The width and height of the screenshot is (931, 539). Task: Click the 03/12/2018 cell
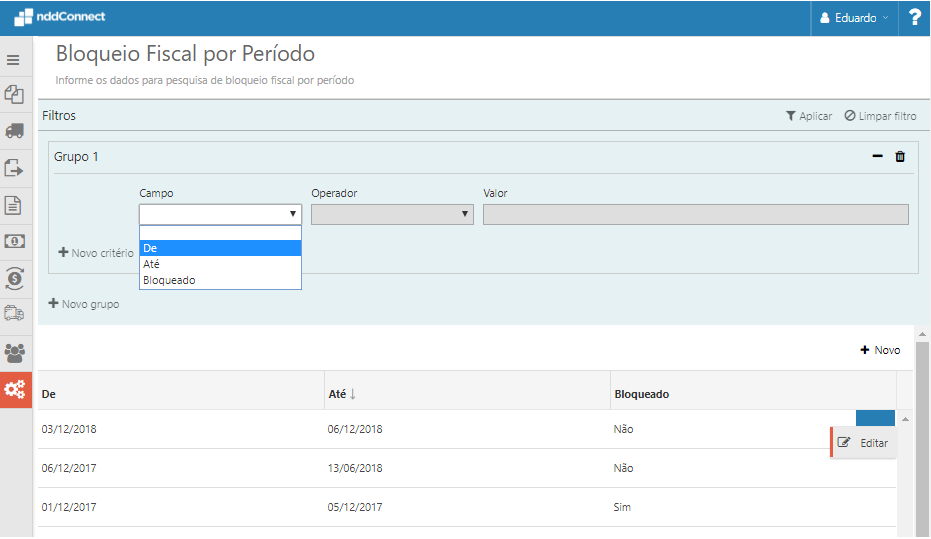[x=69, y=429]
